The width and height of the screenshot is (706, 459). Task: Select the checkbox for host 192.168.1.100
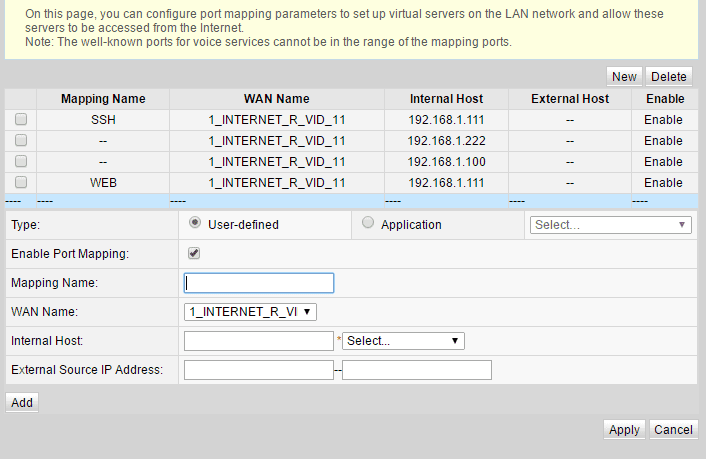pos(20,162)
